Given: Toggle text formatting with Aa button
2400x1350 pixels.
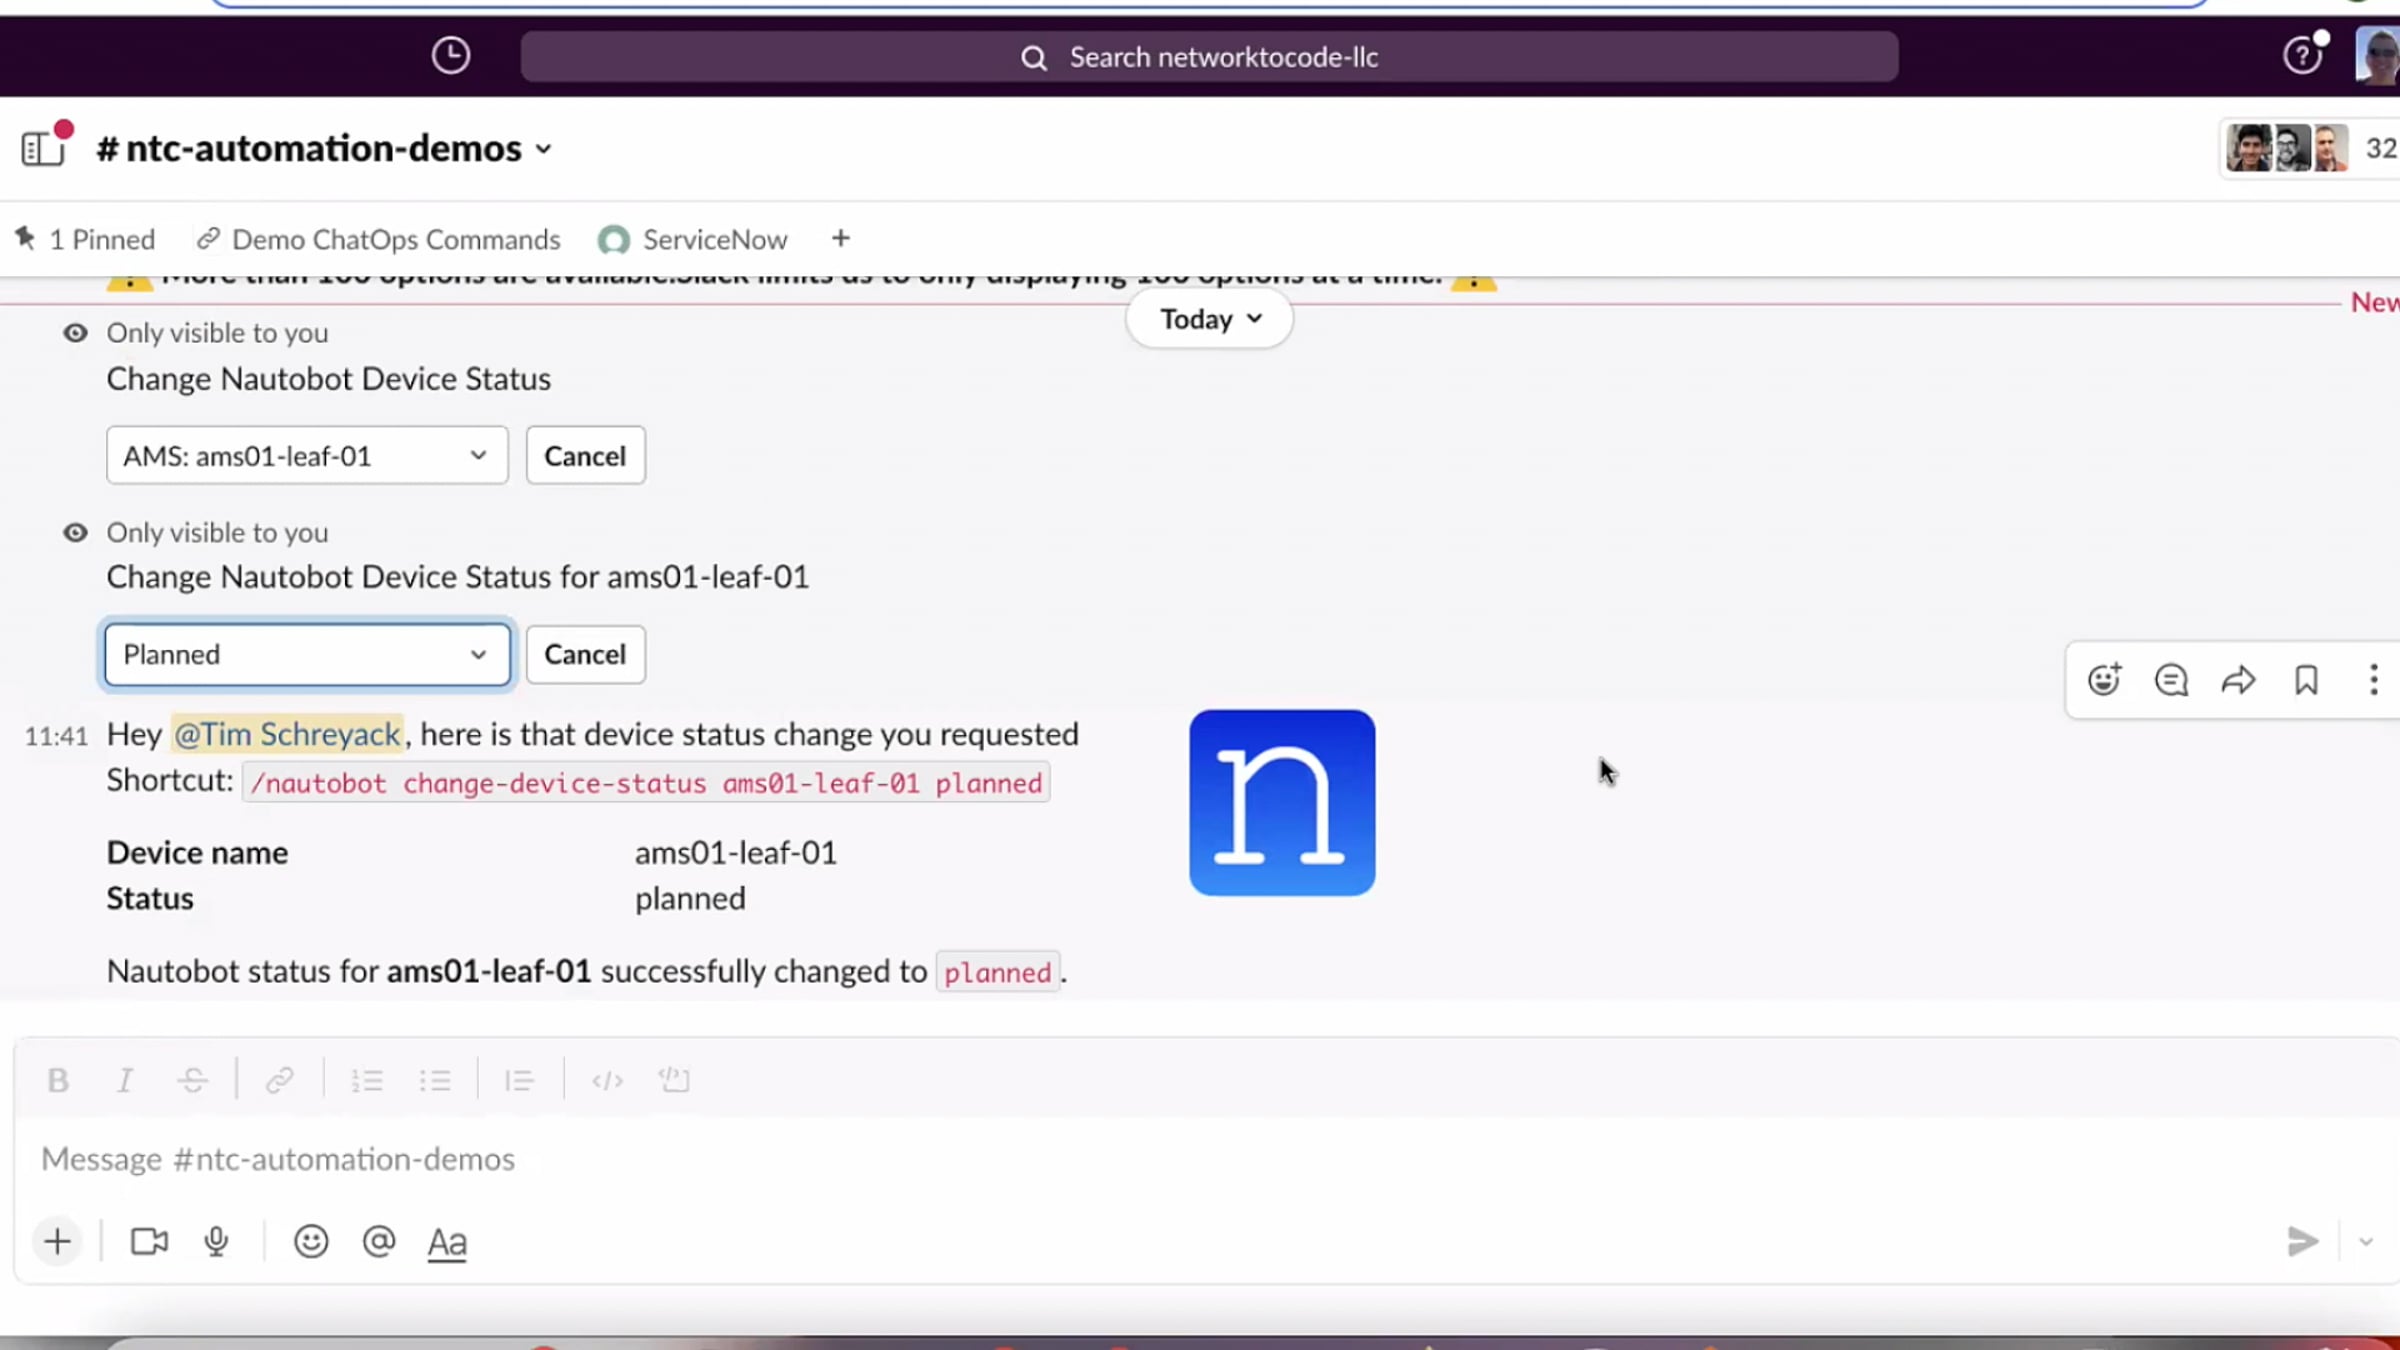Looking at the screenshot, I should point(447,1242).
